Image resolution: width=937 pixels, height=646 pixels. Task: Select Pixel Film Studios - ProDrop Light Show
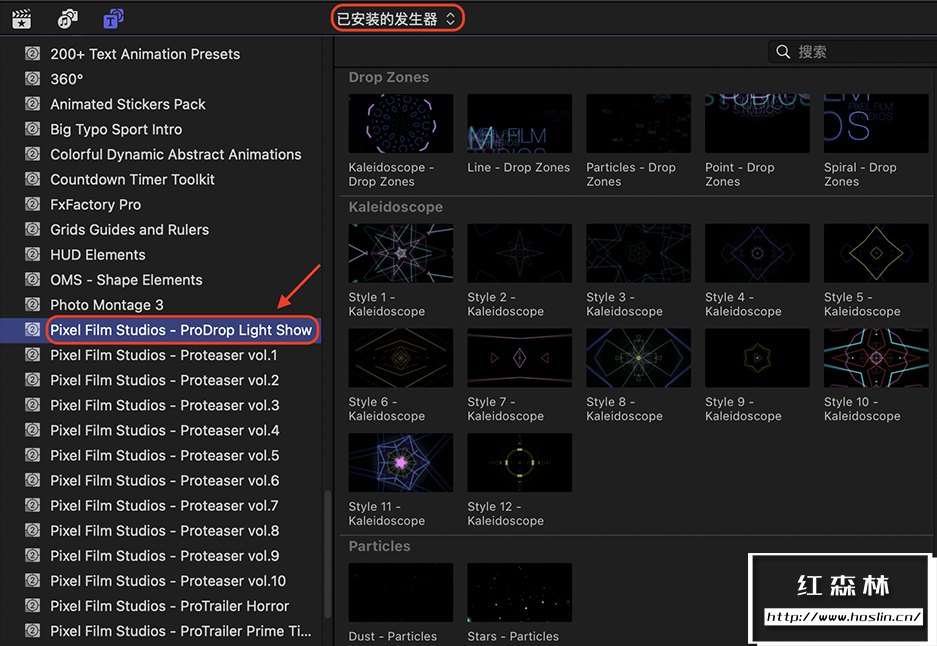click(x=181, y=330)
